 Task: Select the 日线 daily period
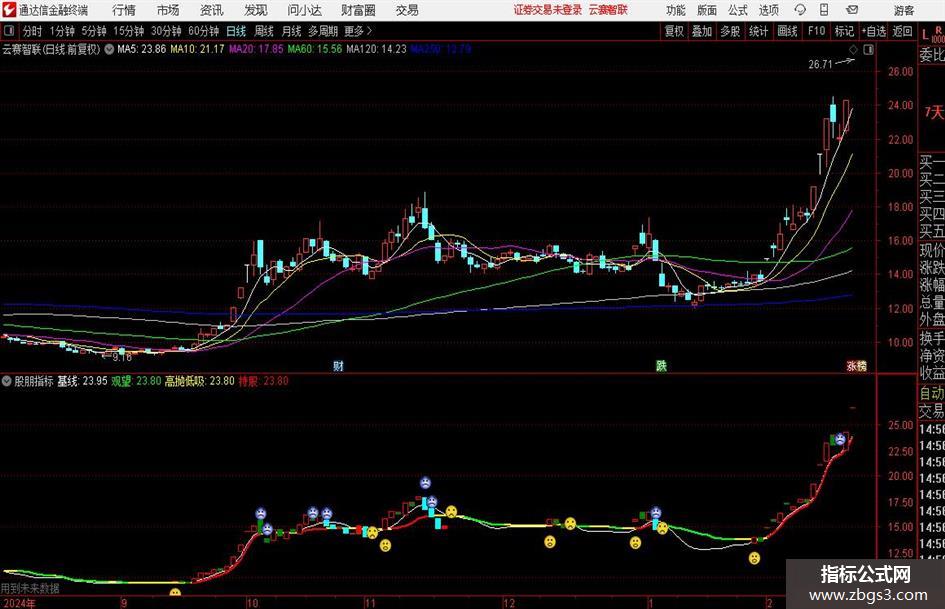point(236,31)
